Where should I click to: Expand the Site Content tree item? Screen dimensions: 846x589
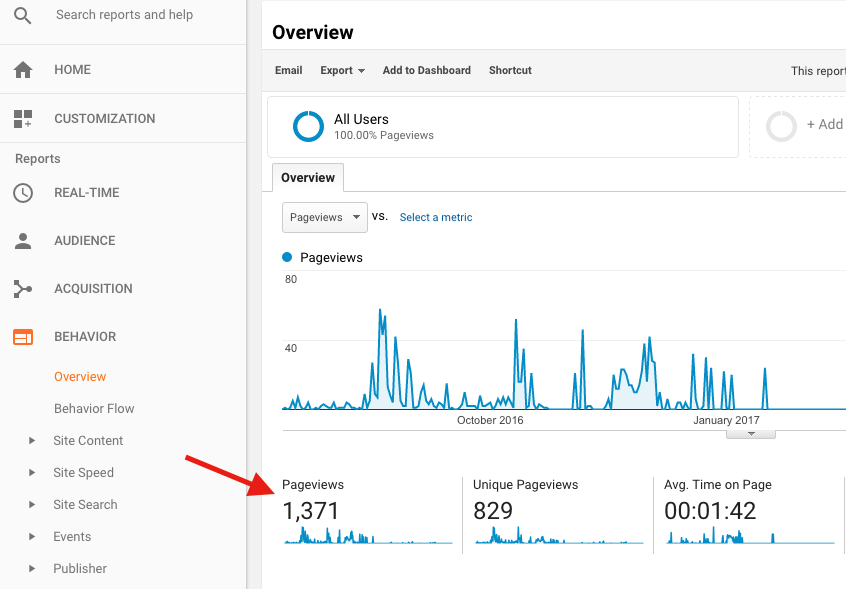[88, 440]
